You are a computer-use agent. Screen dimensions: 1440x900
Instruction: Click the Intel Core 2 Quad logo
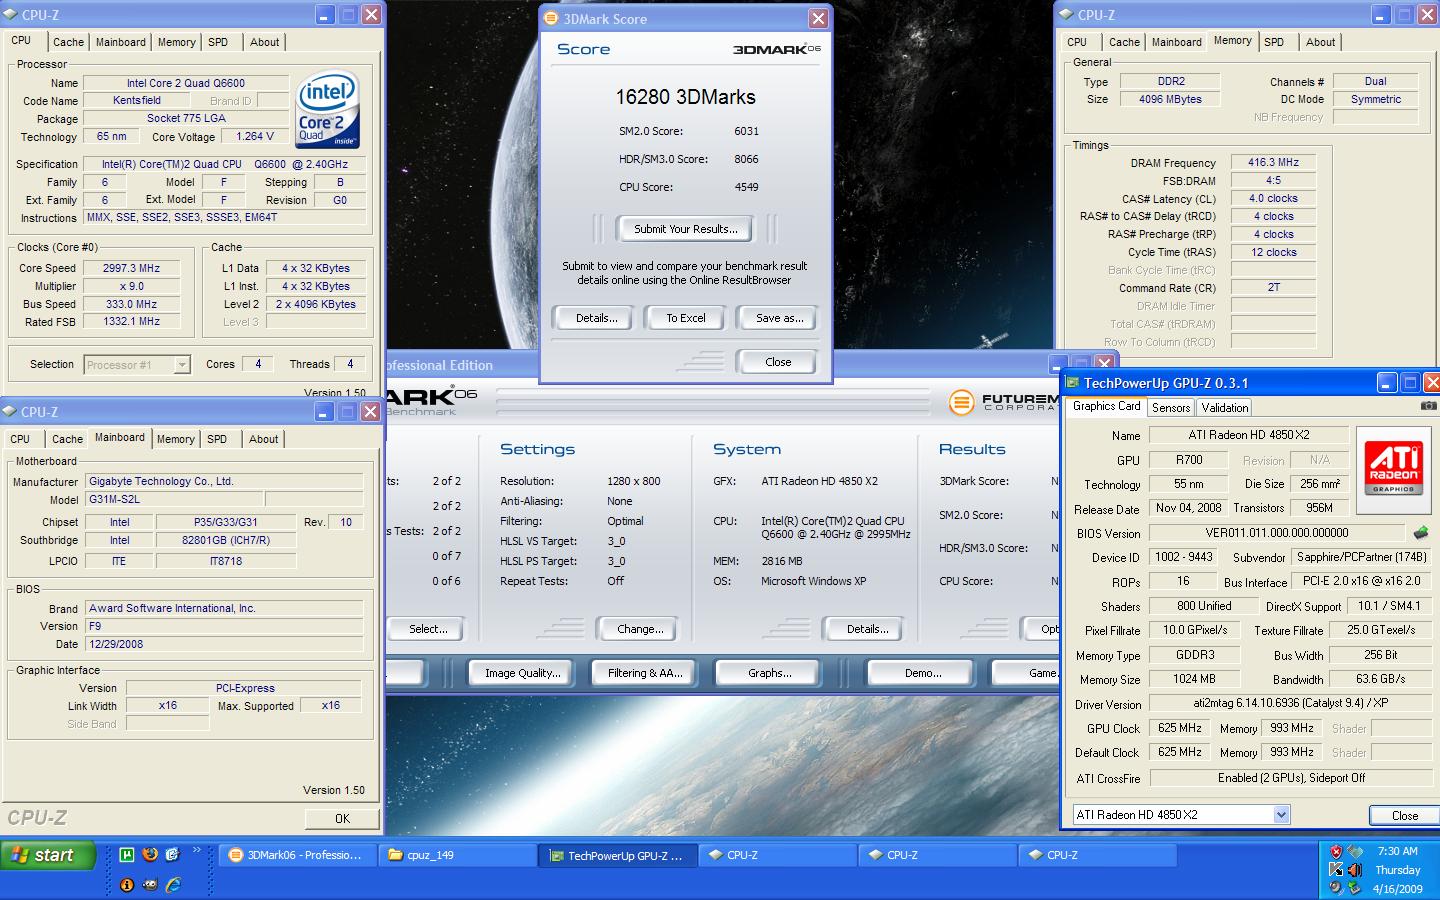327,109
